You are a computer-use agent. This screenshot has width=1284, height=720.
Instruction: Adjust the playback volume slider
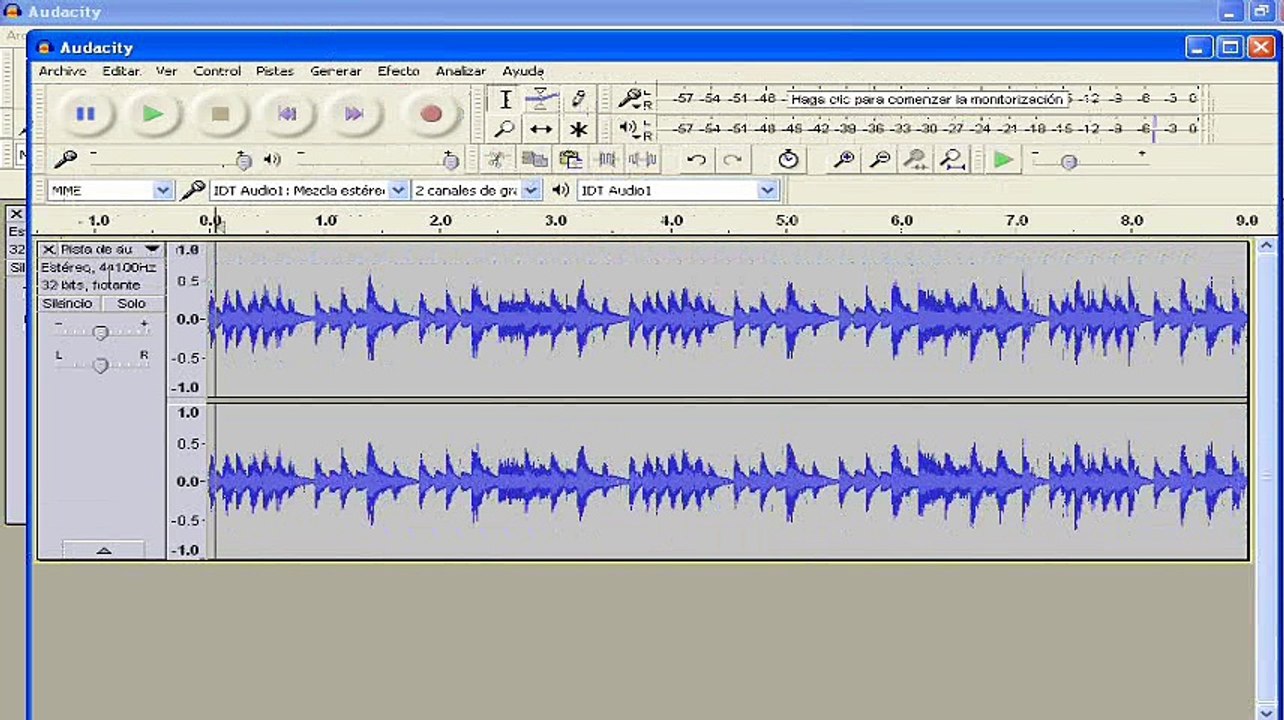(x=451, y=161)
